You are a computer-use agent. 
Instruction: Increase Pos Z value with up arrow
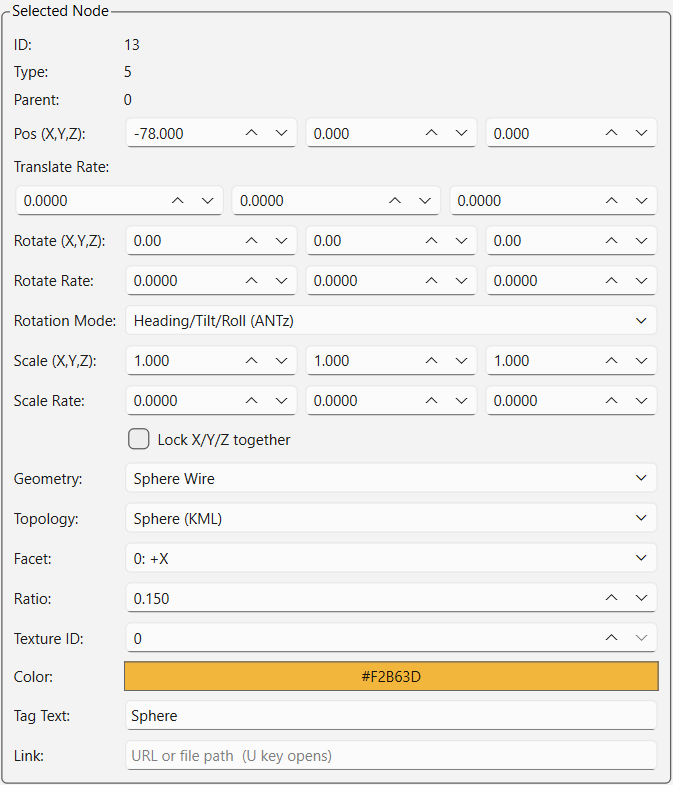click(x=611, y=133)
